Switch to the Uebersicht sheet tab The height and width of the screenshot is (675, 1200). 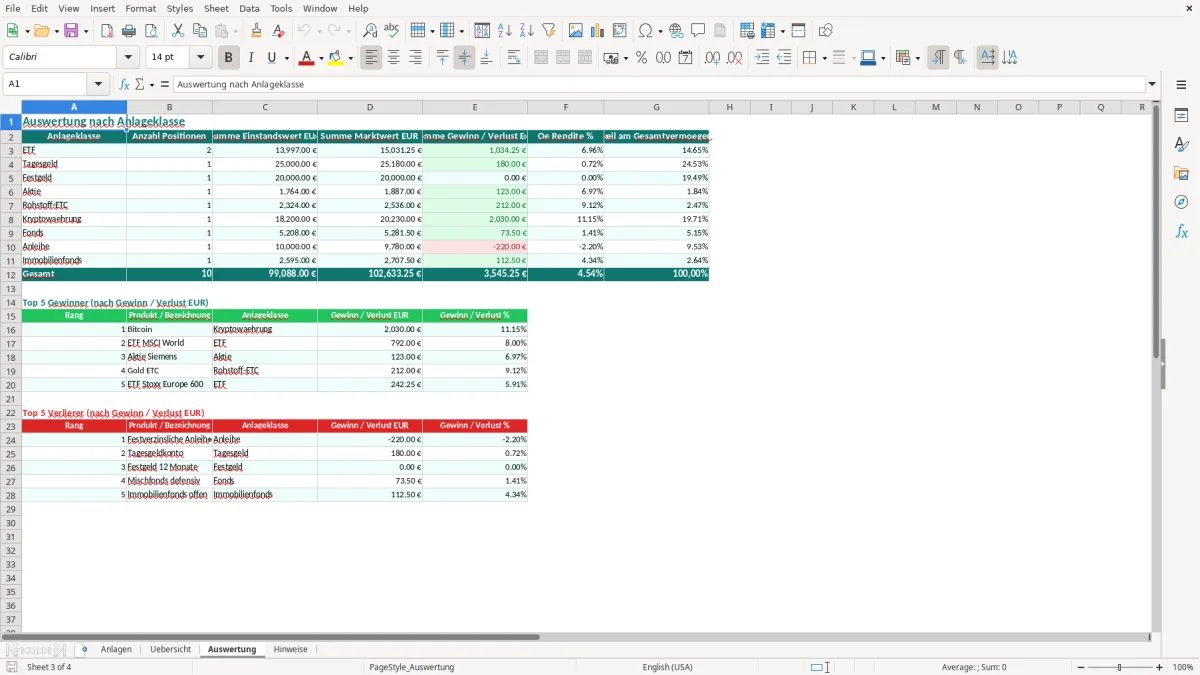pyautogui.click(x=170, y=650)
